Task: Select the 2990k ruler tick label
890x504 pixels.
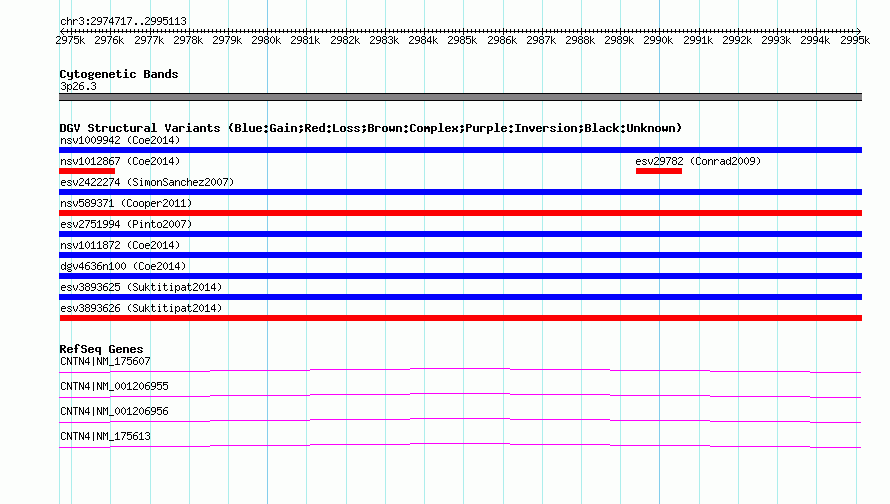Action: [658, 40]
